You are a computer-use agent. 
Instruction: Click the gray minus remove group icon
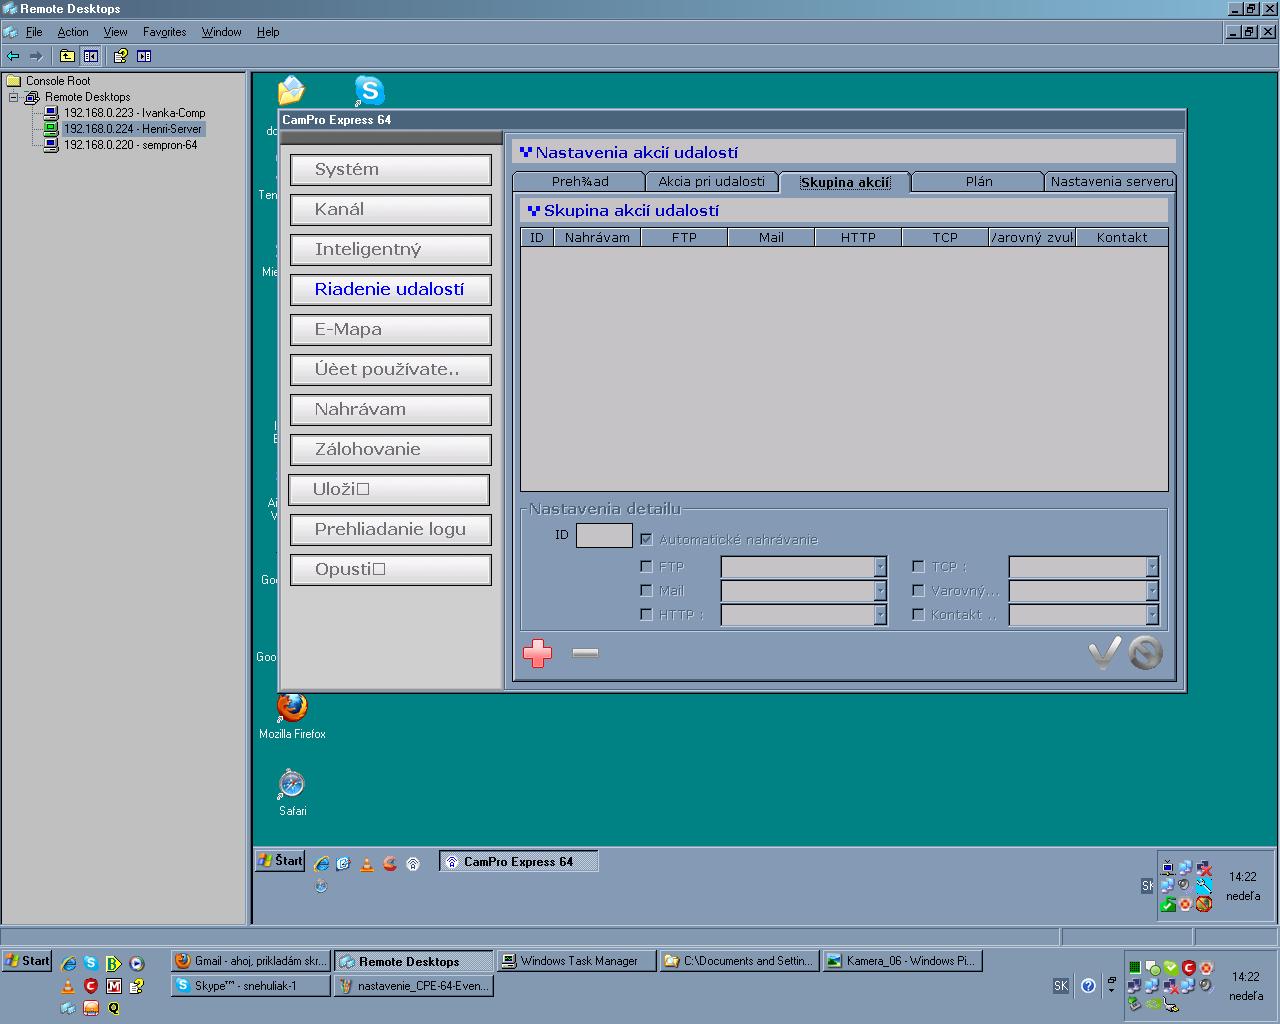585,653
